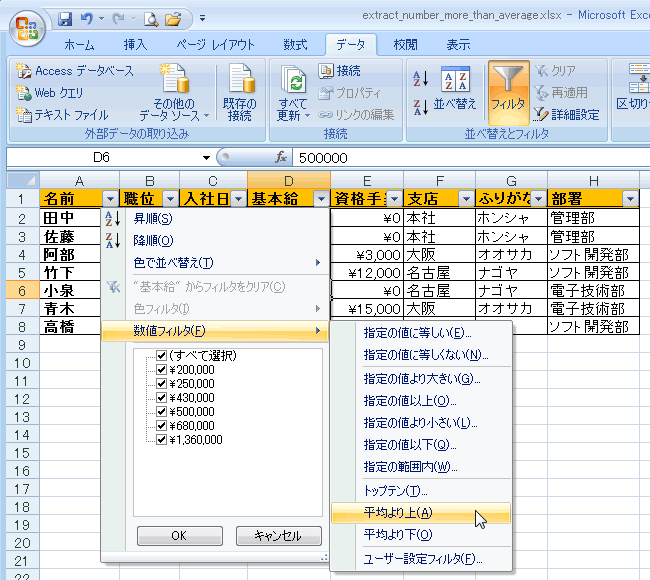Image resolution: width=650 pixels, height=580 pixels.
Task: Open the 入社日 column filter dropdown
Action: pyautogui.click(x=238, y=199)
